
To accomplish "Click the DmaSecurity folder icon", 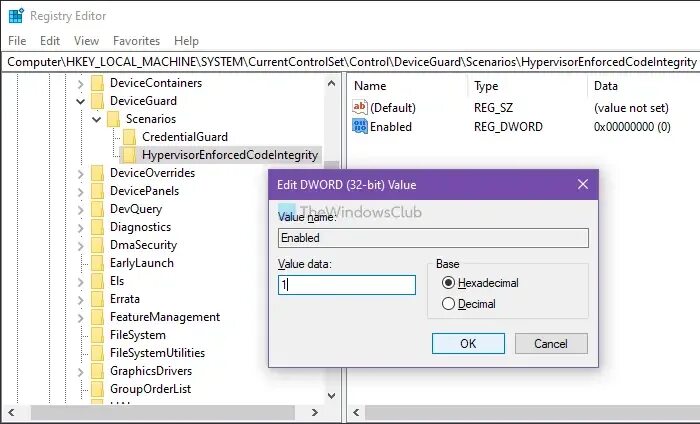I will click(97, 245).
